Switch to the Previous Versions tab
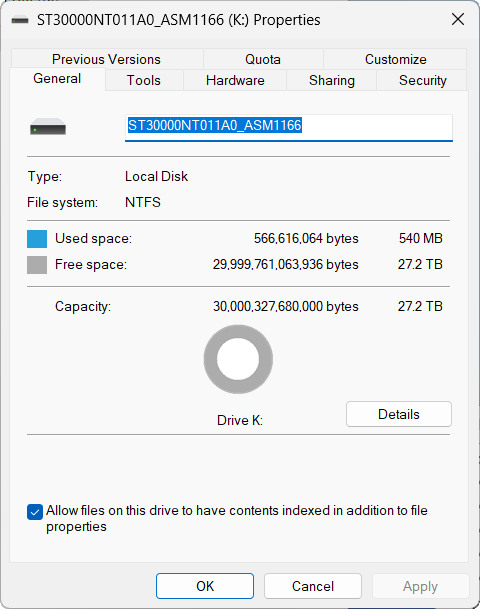 click(106, 59)
